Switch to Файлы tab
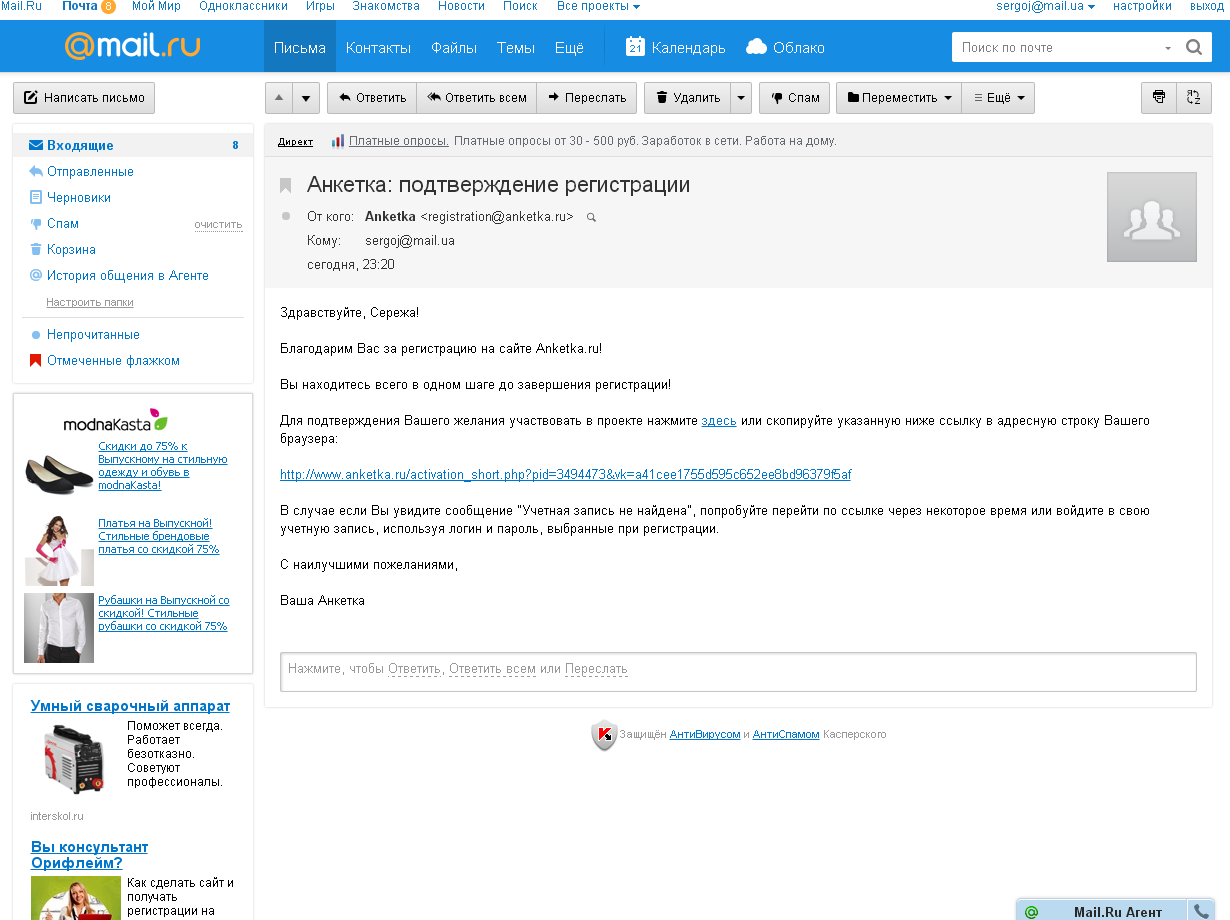Image resolution: width=1230 pixels, height=920 pixels. tap(454, 47)
